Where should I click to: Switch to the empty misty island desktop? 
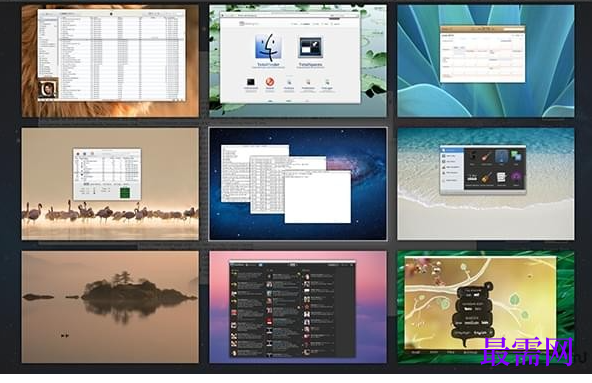click(x=110, y=307)
